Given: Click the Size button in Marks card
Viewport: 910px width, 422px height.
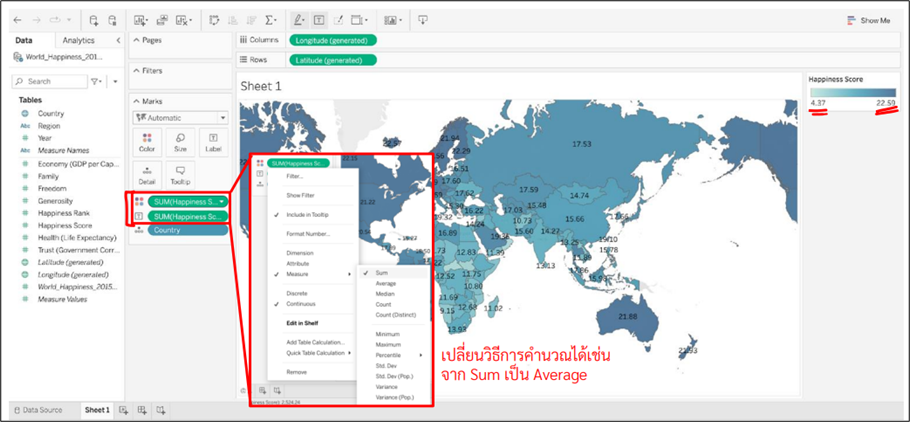Looking at the screenshot, I should 180,142.
